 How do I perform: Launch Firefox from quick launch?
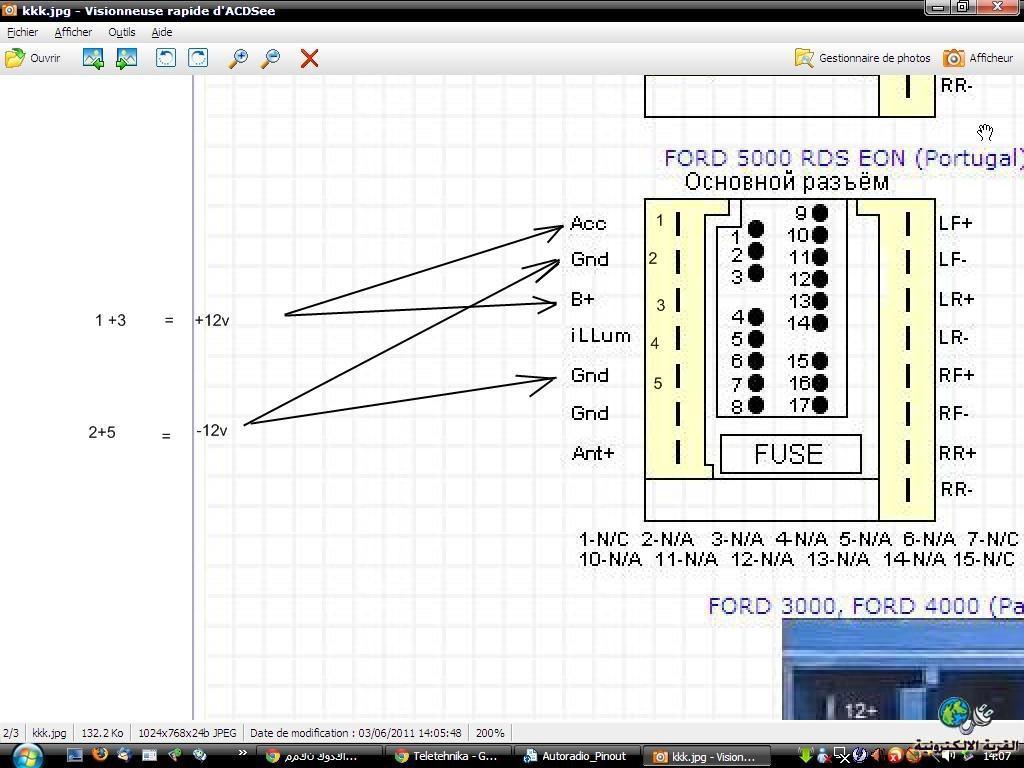click(x=99, y=755)
